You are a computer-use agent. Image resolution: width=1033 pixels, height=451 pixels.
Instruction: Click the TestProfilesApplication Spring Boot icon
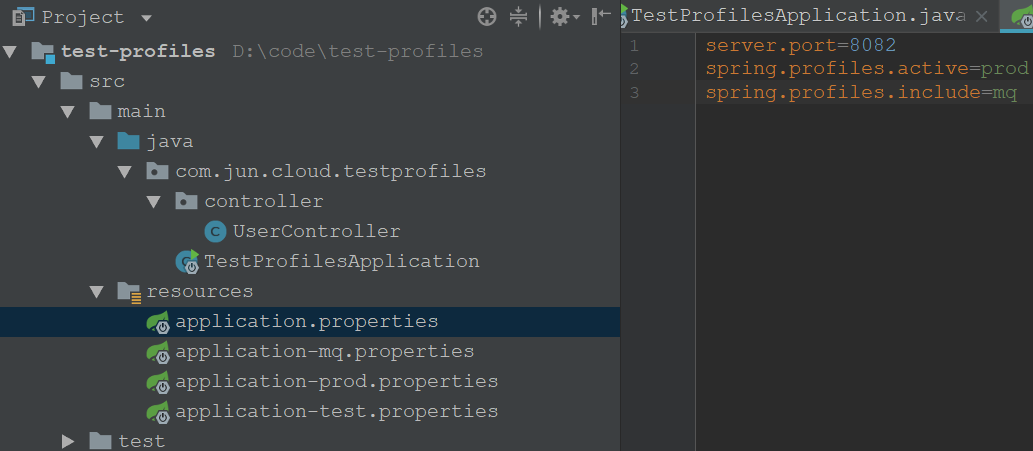point(187,261)
